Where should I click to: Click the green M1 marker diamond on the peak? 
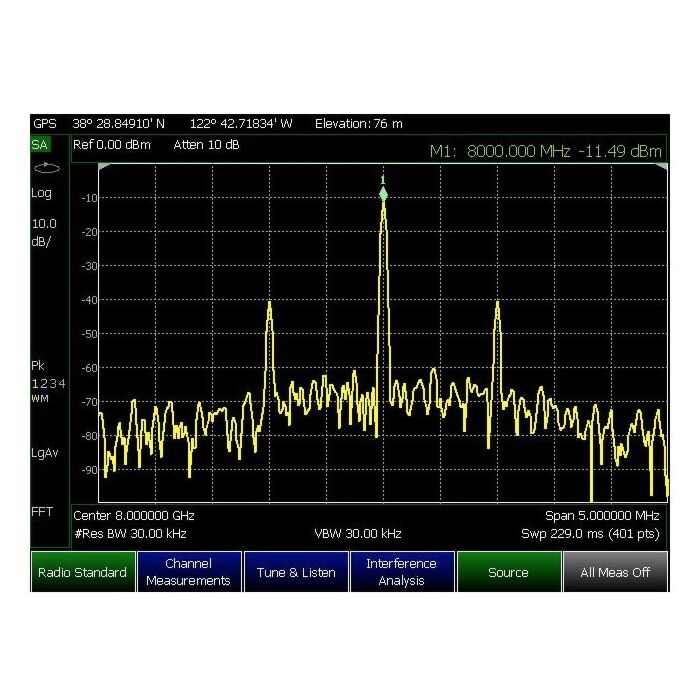pos(383,193)
